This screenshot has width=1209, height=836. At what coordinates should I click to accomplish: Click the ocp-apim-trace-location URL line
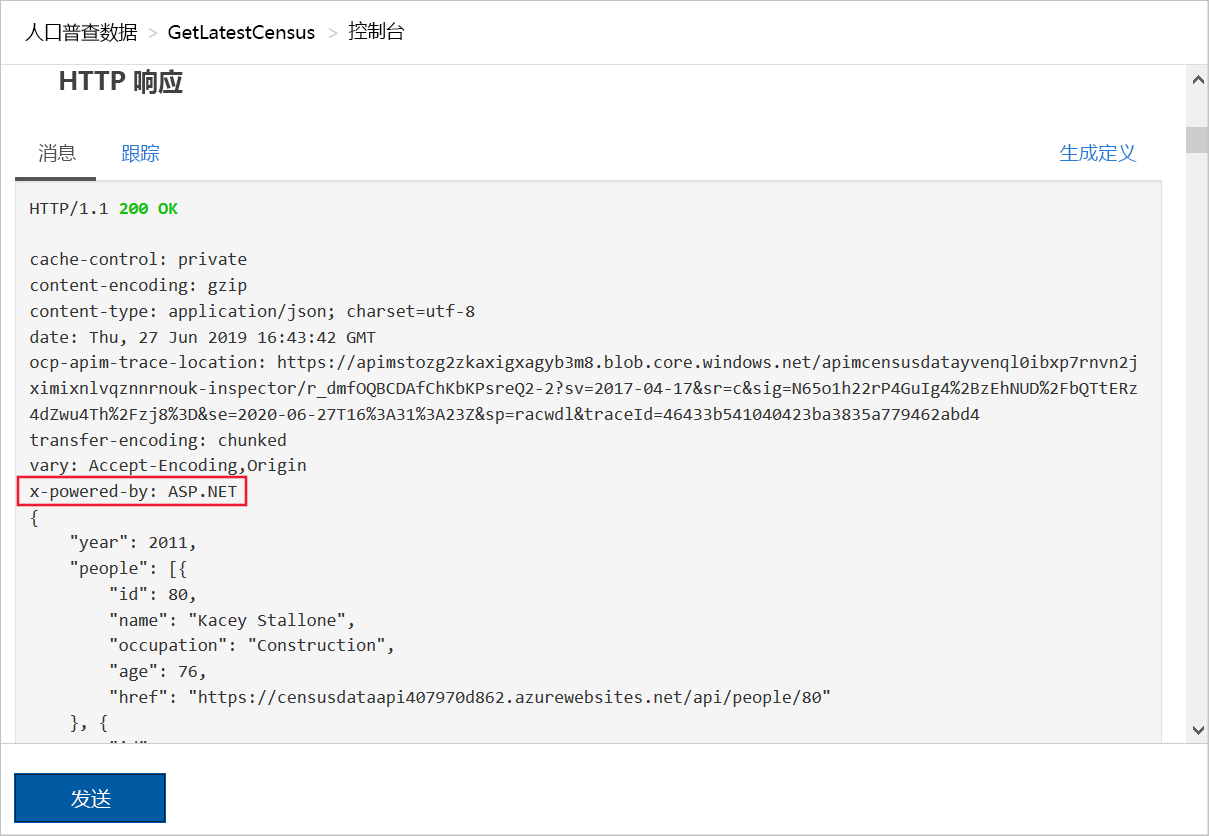[x=583, y=388]
